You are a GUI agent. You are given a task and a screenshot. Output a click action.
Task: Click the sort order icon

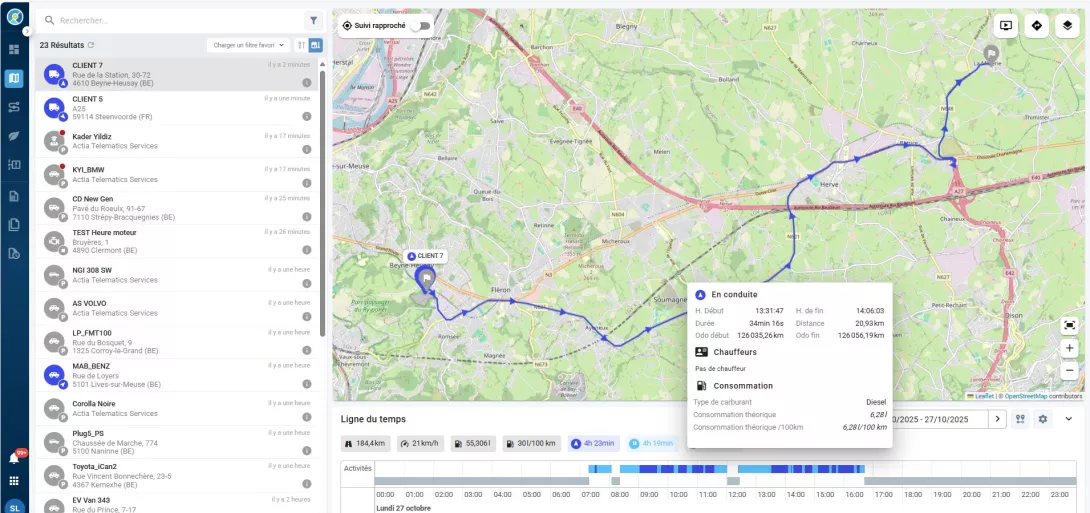pos(302,45)
